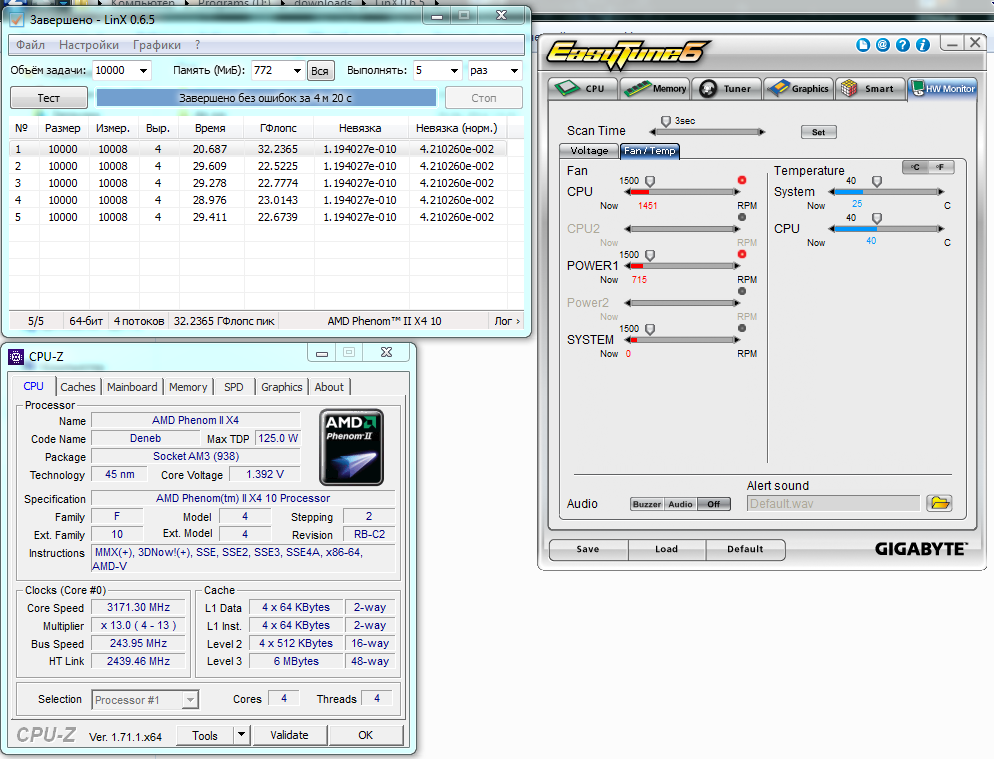
Task: Switch to the CPU tab in EasyTune6
Action: (x=583, y=89)
